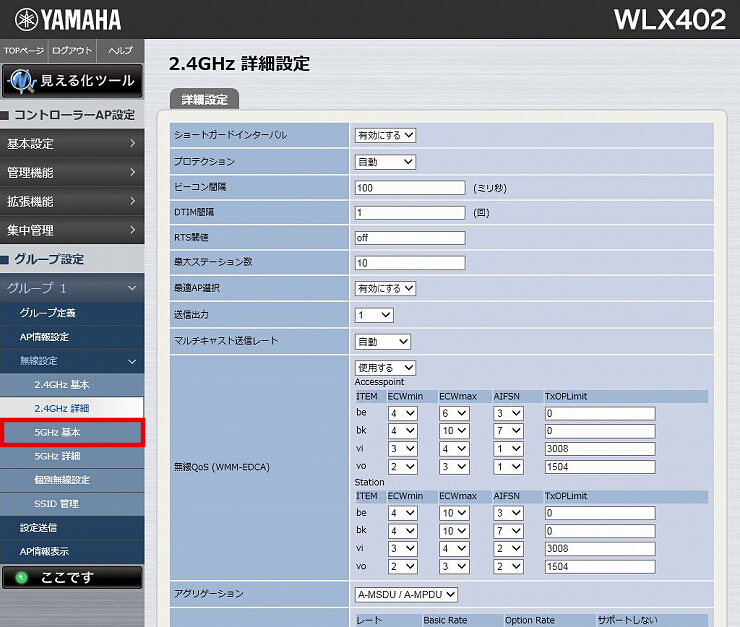Click the ここです locate indicator button
Viewport: 740px width, 627px height.
click(x=72, y=577)
